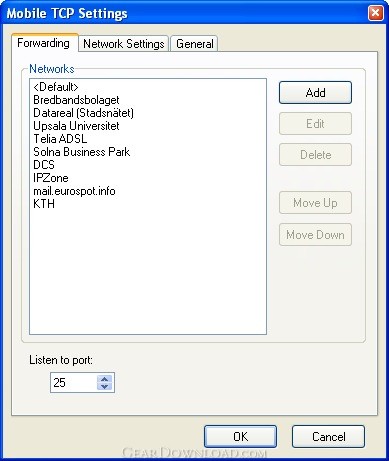The height and width of the screenshot is (461, 389).
Task: Close the Mobile TCP Settings dialog
Action: [x=375, y=13]
